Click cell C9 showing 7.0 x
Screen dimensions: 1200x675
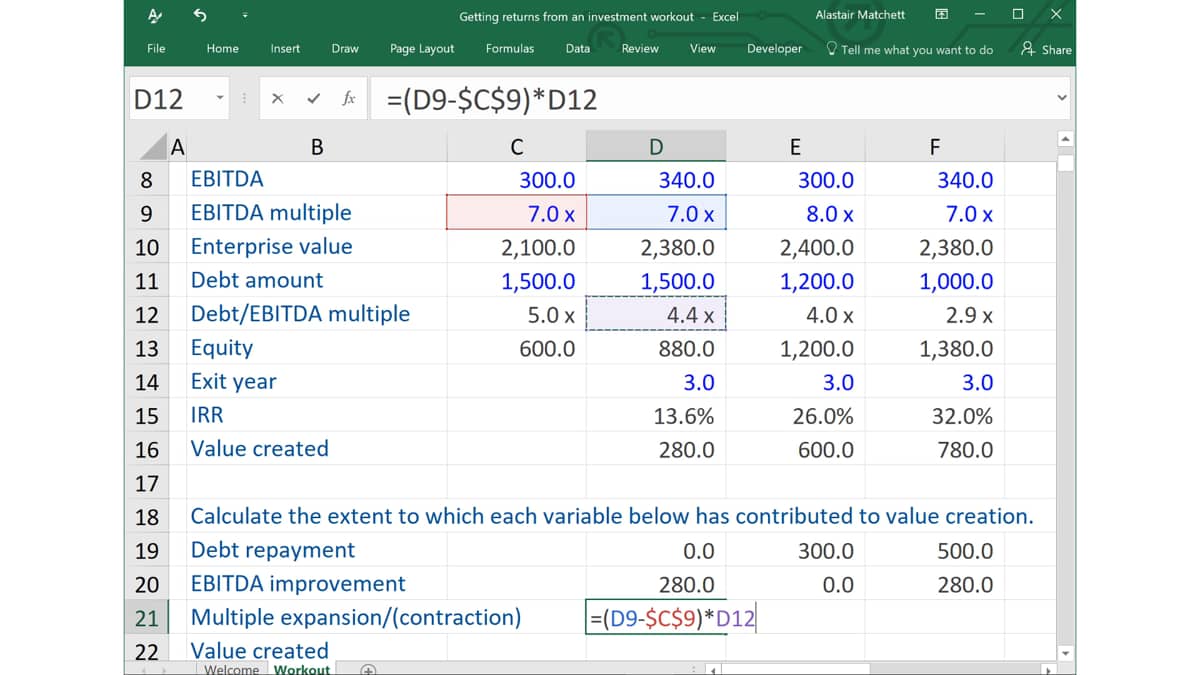coord(516,213)
